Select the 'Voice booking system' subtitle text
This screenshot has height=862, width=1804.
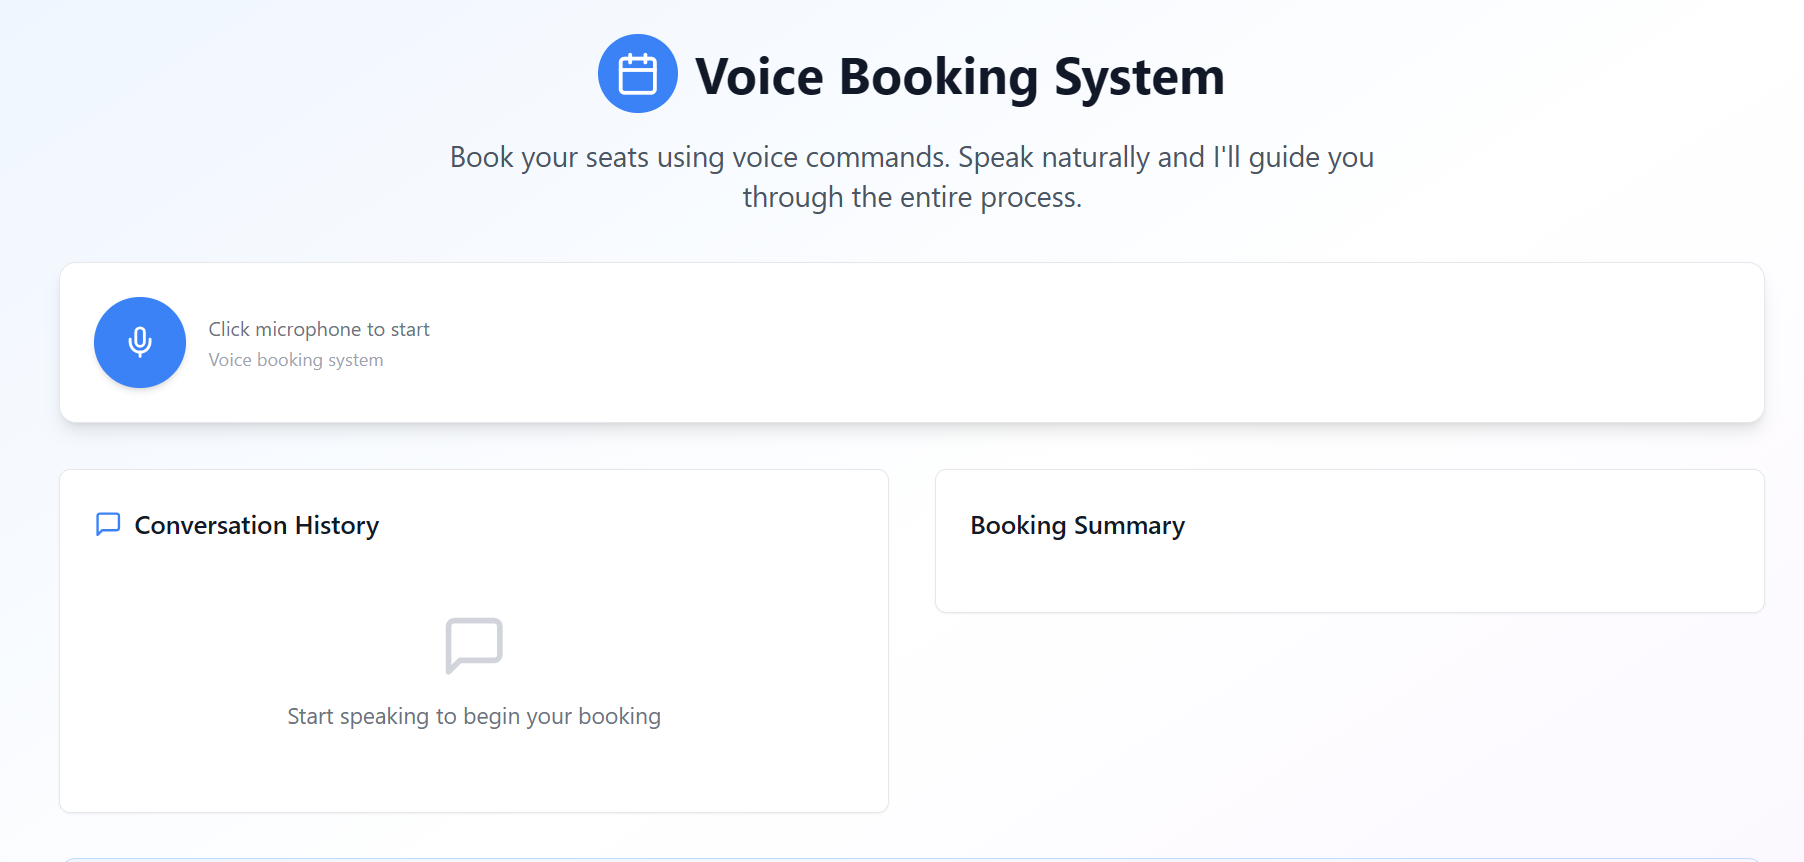[x=295, y=360]
